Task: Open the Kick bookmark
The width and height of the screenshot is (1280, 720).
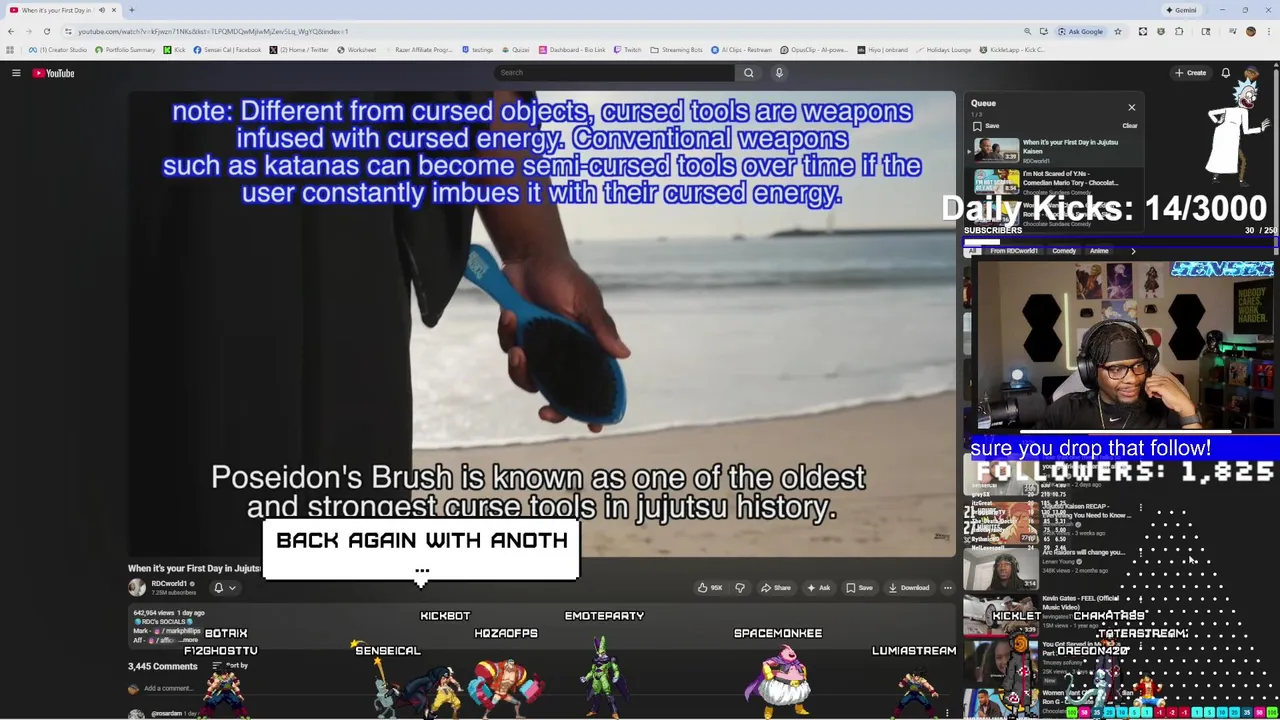Action: [175, 50]
